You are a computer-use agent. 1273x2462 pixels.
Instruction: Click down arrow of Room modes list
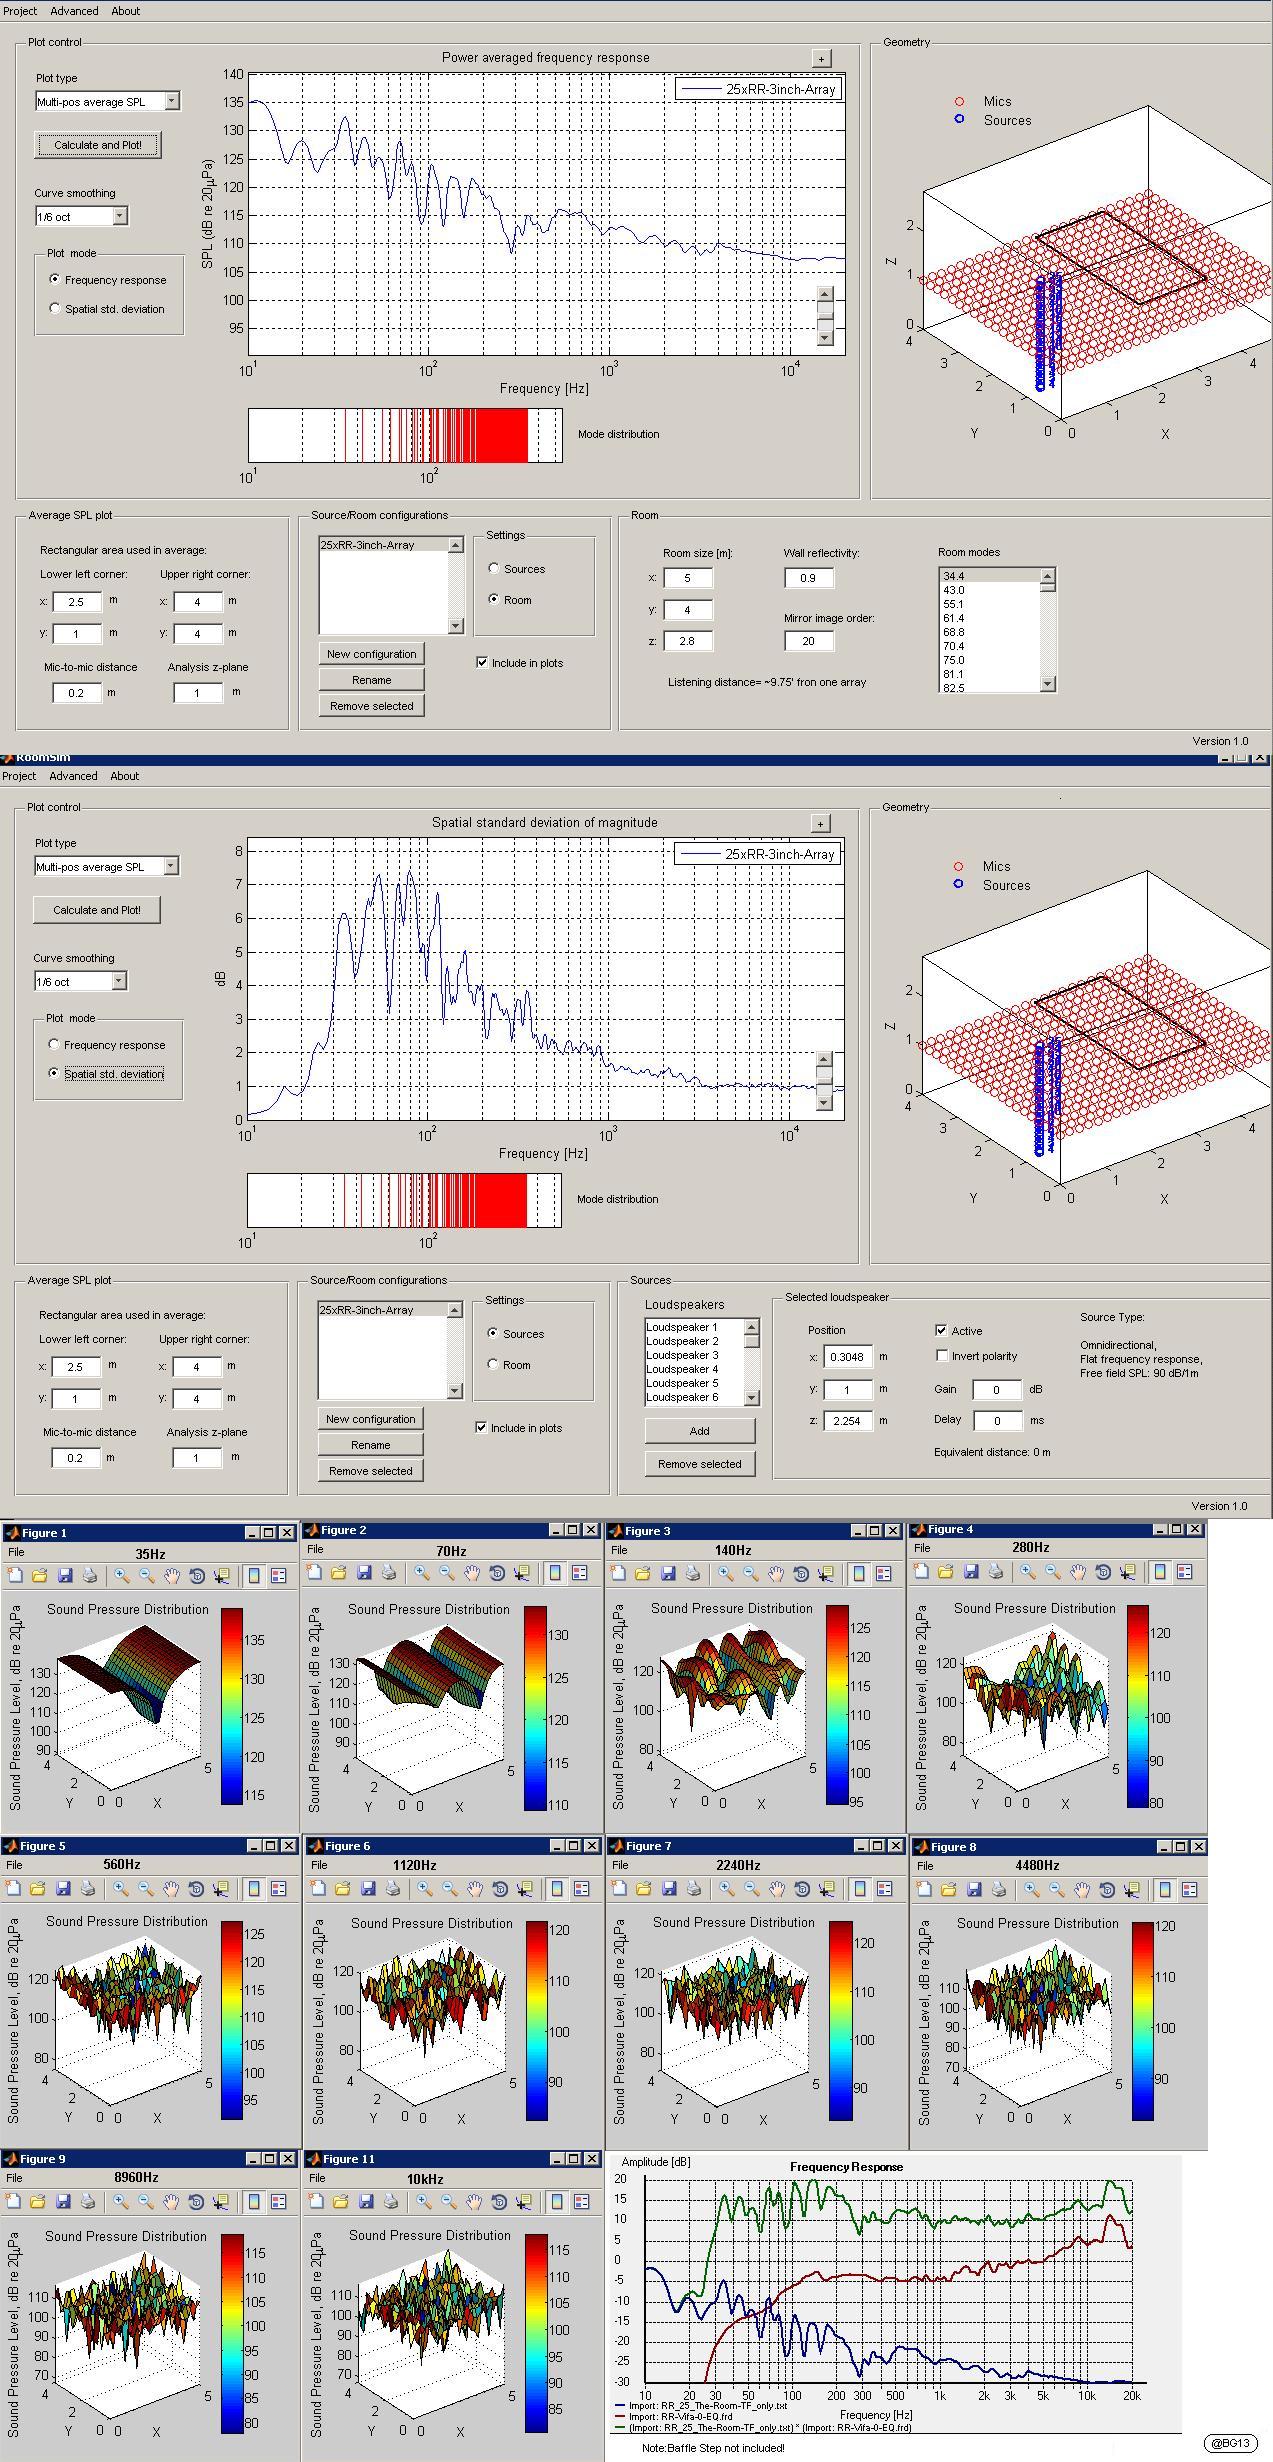point(1048,684)
